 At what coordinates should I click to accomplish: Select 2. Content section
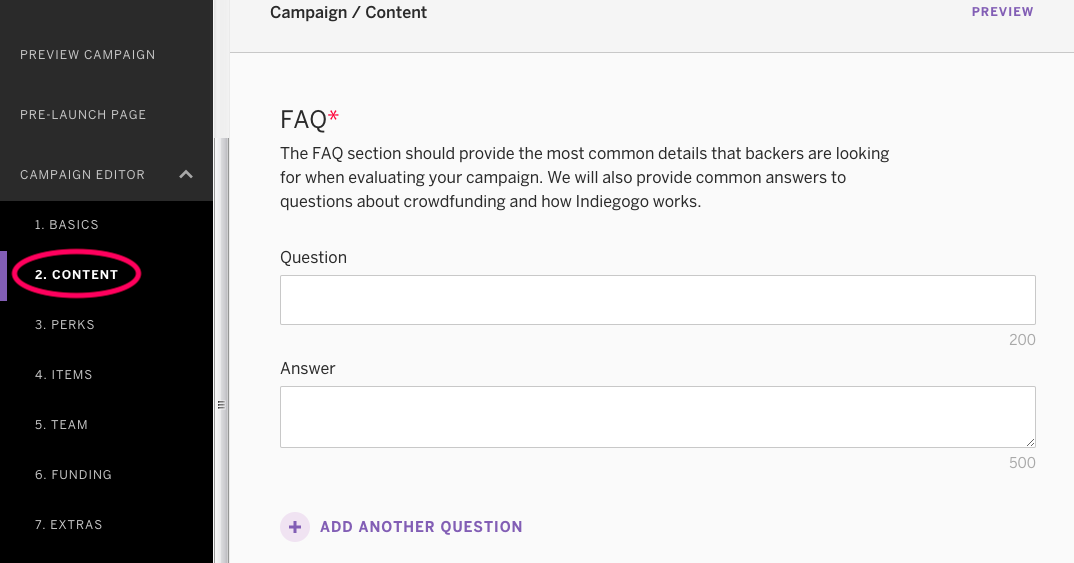point(77,275)
